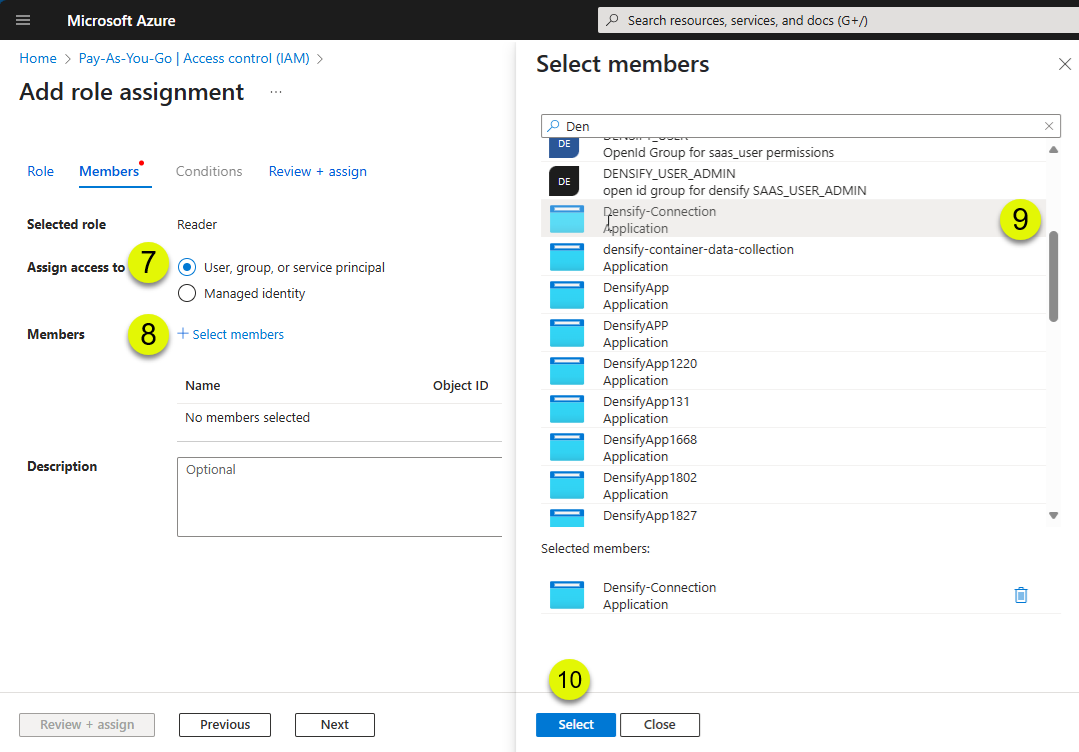Select User, group, or service principal
The height and width of the screenshot is (752, 1079).
(x=186, y=267)
